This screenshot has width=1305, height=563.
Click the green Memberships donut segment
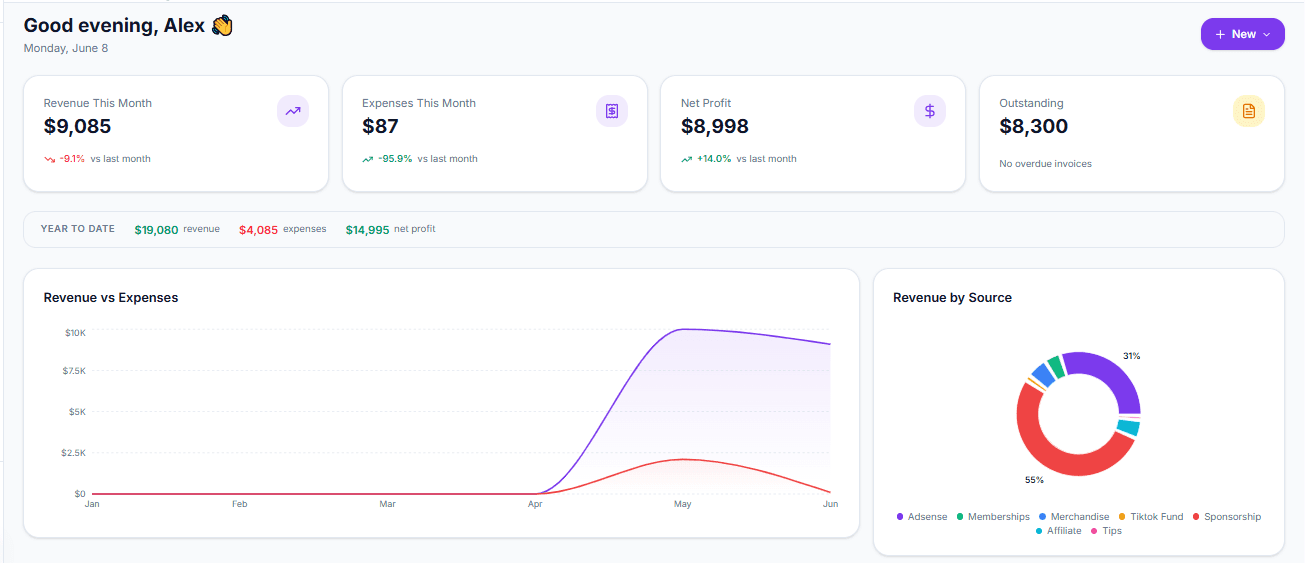(1055, 366)
